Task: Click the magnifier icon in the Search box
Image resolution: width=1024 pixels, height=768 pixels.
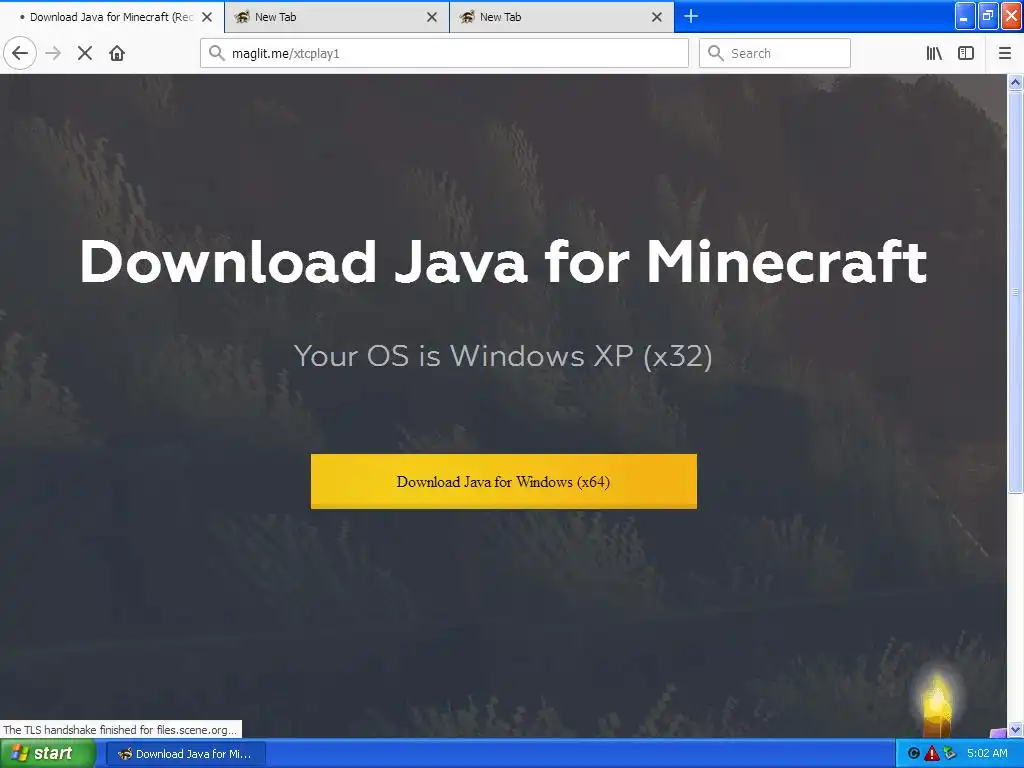Action: pyautogui.click(x=716, y=53)
